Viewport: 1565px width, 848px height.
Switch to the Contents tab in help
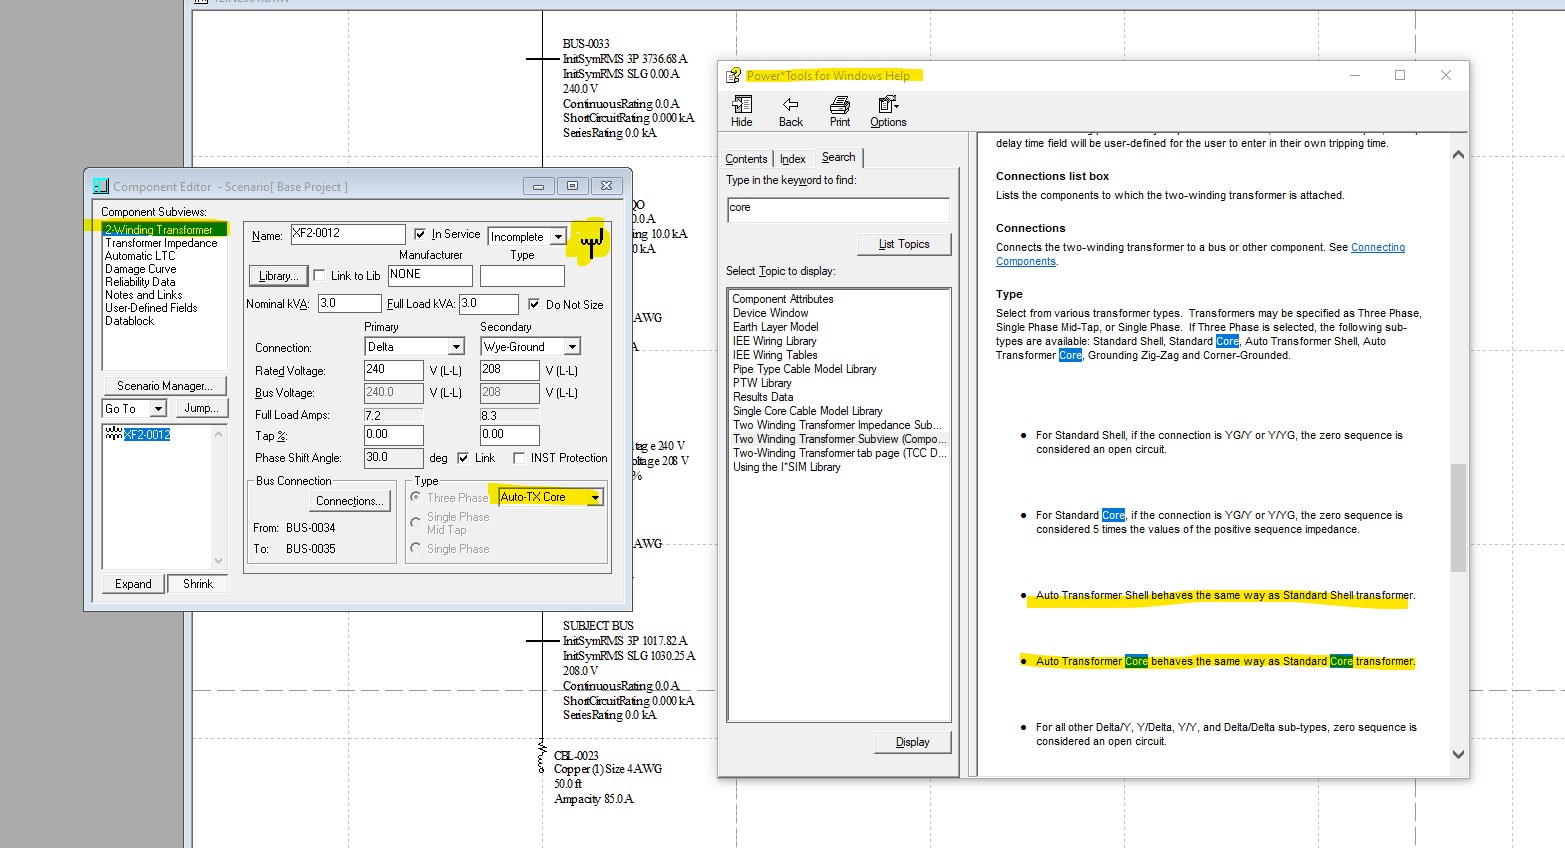click(x=746, y=159)
